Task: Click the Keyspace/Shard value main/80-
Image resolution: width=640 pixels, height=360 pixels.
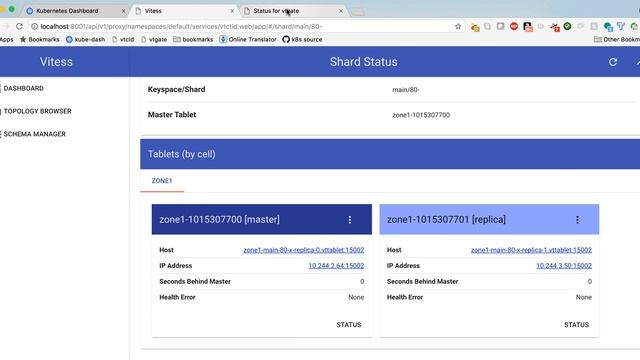Action: tap(406, 90)
